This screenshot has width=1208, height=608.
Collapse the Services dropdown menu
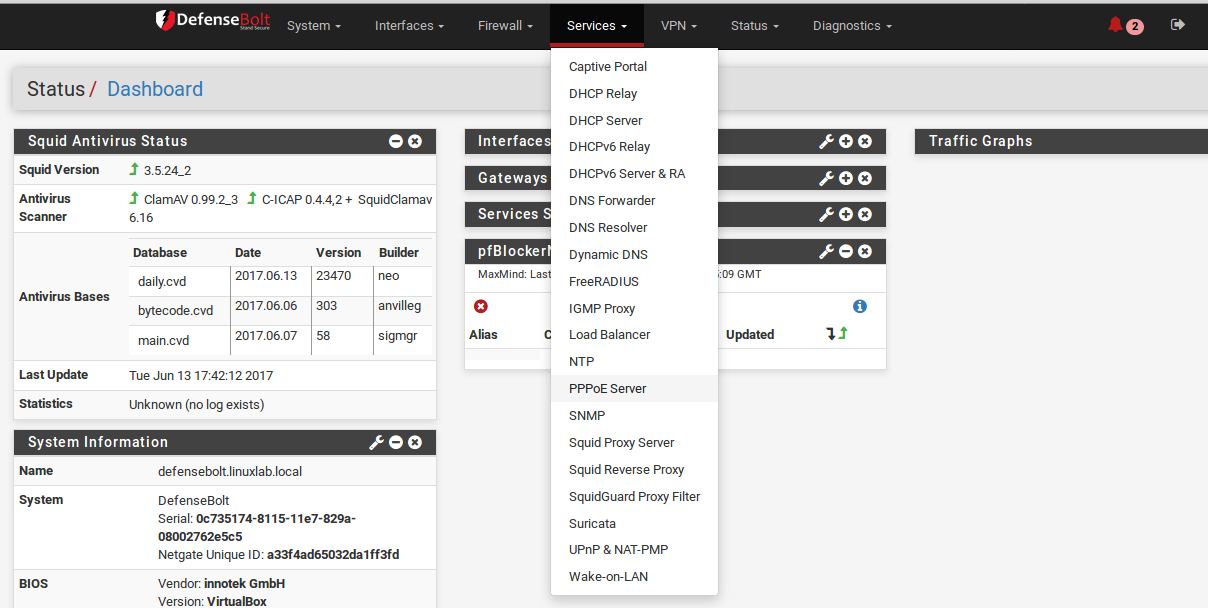coord(597,25)
